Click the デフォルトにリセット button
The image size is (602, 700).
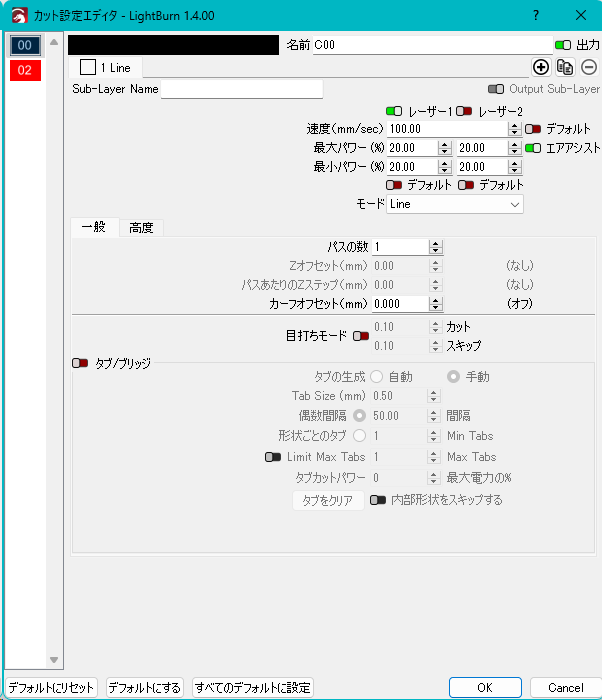pyautogui.click(x=51, y=688)
